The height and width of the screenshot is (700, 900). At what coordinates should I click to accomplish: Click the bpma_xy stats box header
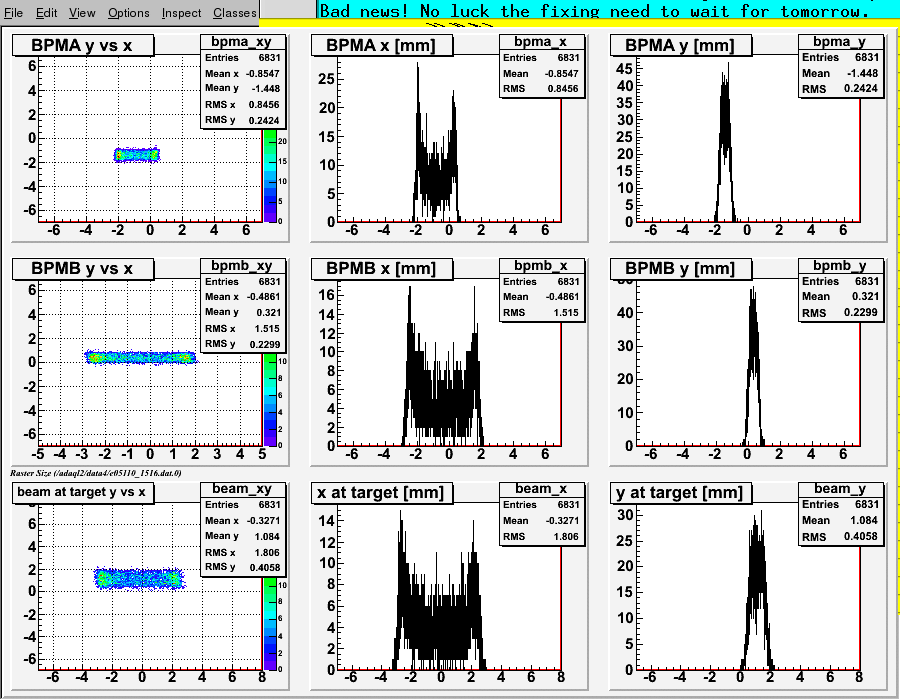241,41
